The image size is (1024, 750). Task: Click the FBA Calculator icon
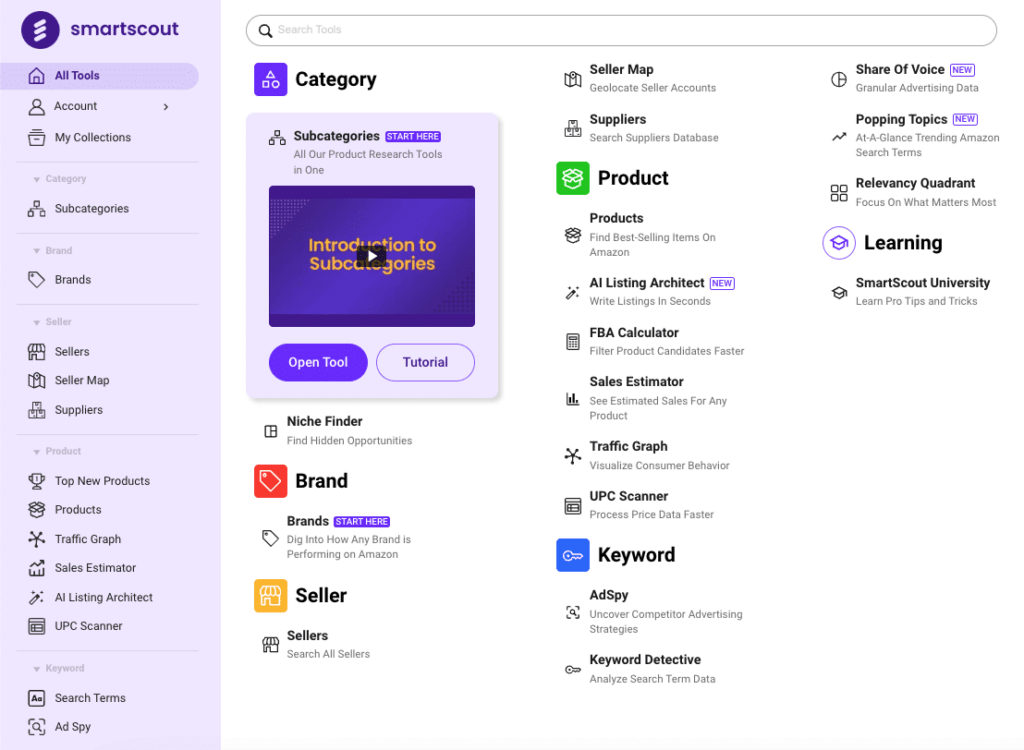(573, 342)
